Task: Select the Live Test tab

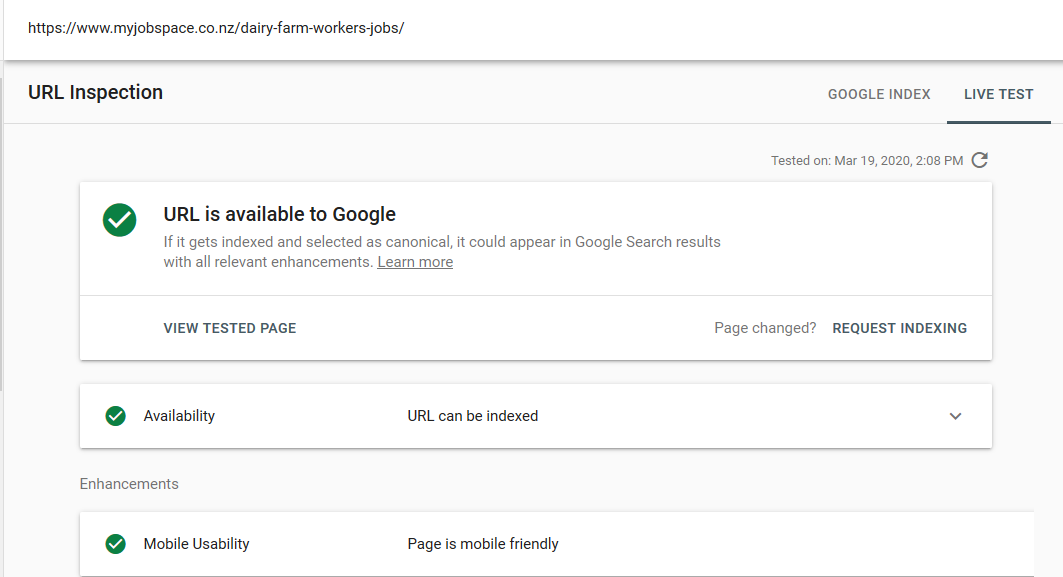Action: click(998, 94)
